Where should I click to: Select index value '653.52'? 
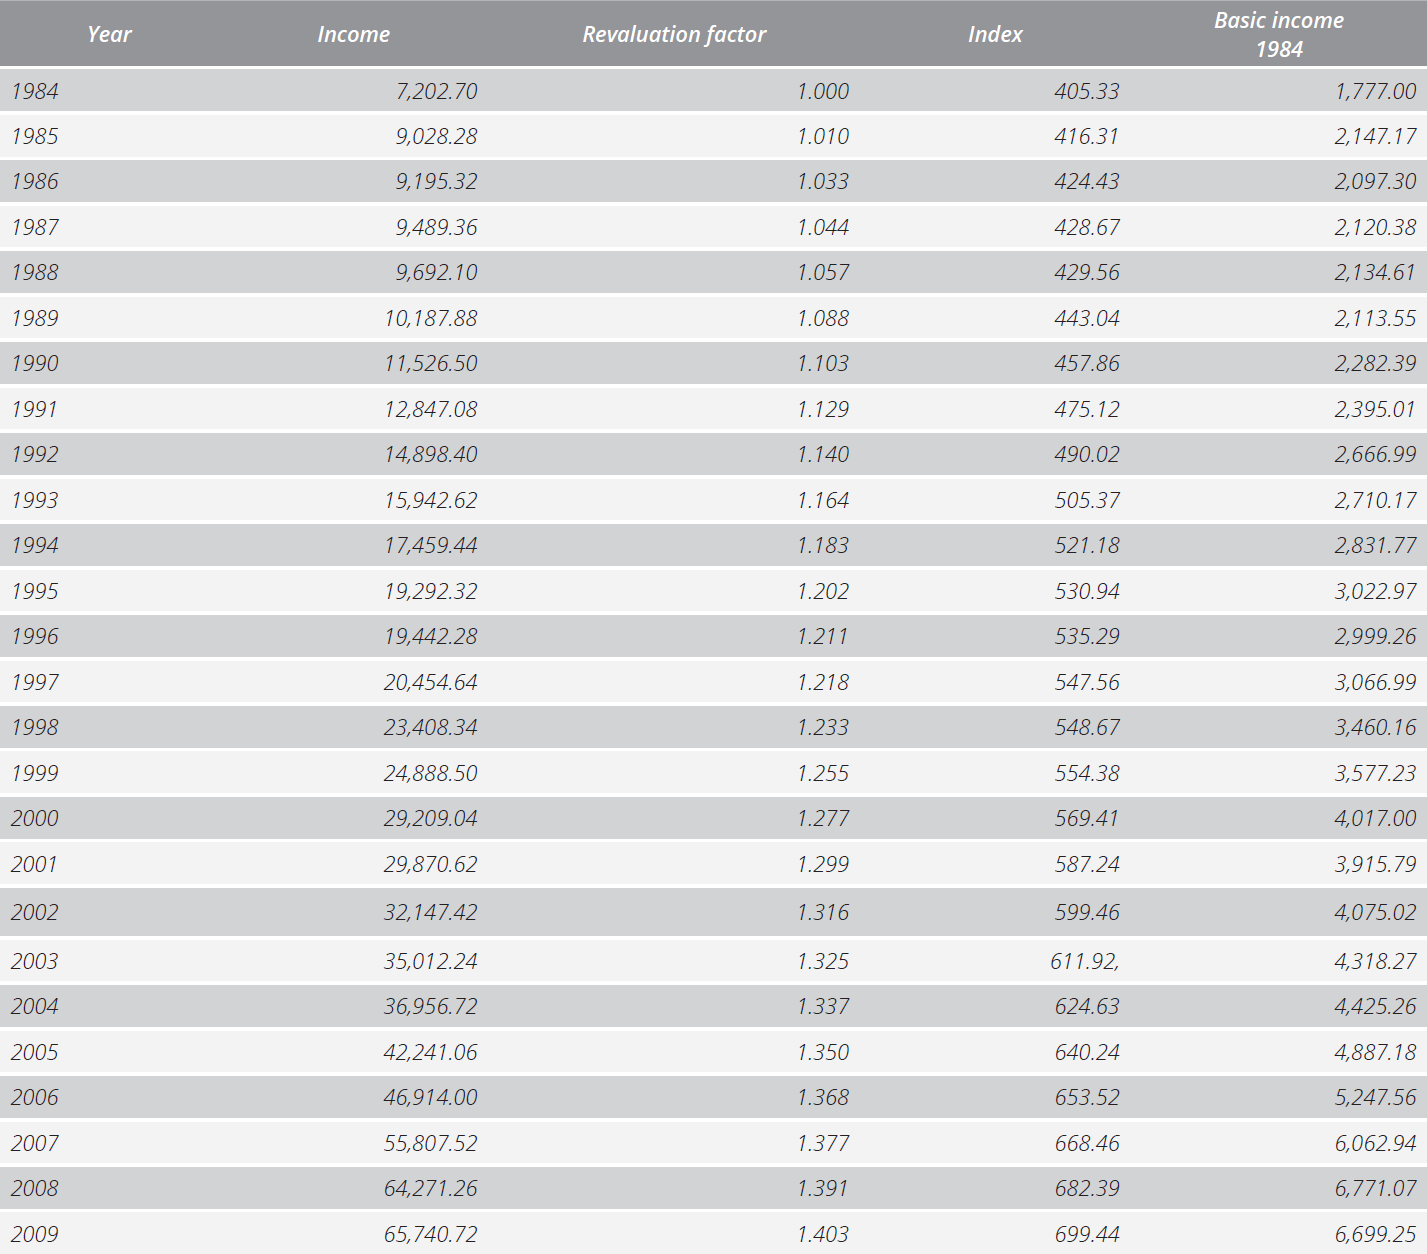click(1087, 1097)
